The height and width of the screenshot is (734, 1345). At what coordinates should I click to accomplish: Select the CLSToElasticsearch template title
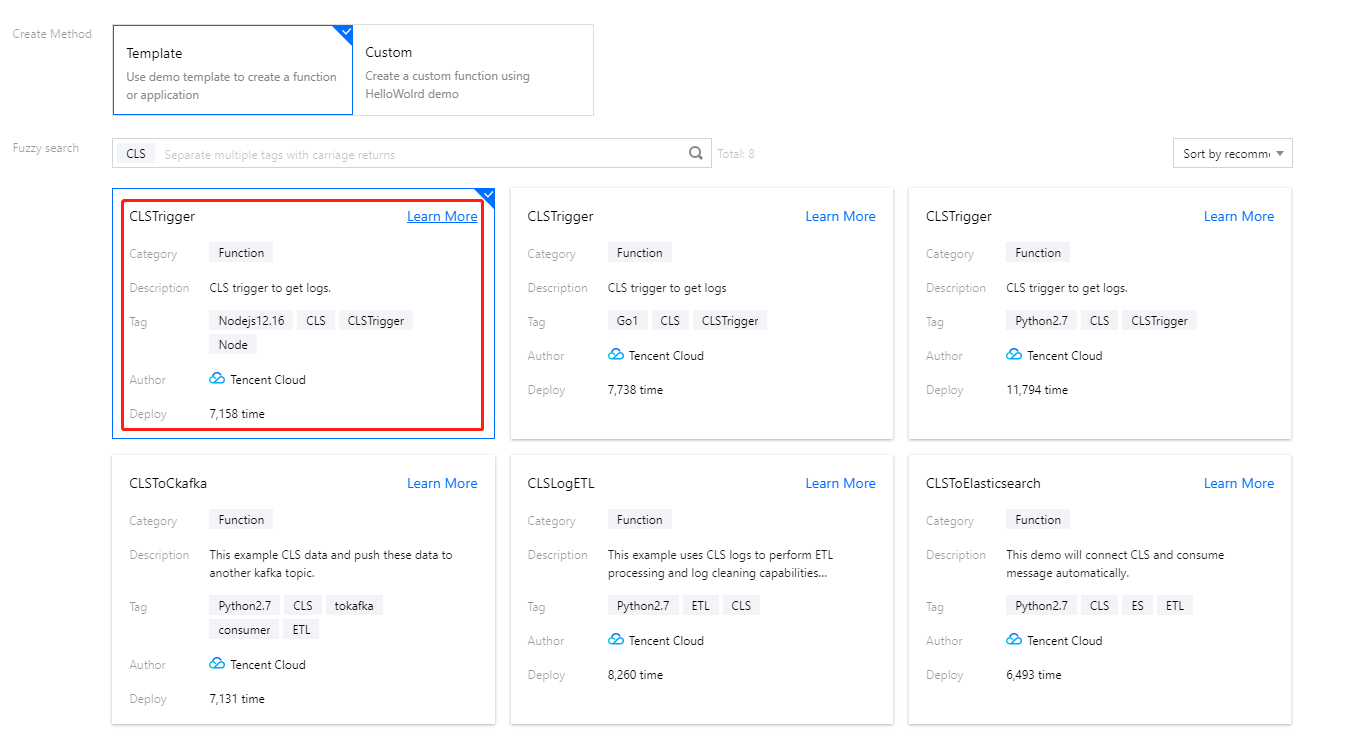coord(983,483)
